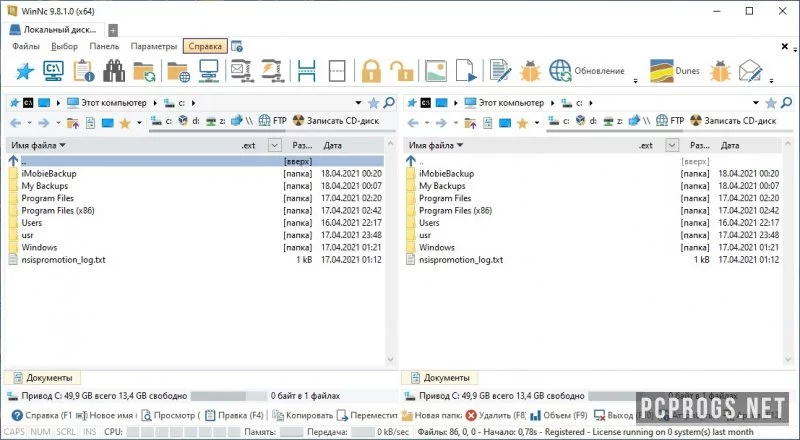Click left panel Документы tab
The image size is (800, 440).
click(42, 378)
